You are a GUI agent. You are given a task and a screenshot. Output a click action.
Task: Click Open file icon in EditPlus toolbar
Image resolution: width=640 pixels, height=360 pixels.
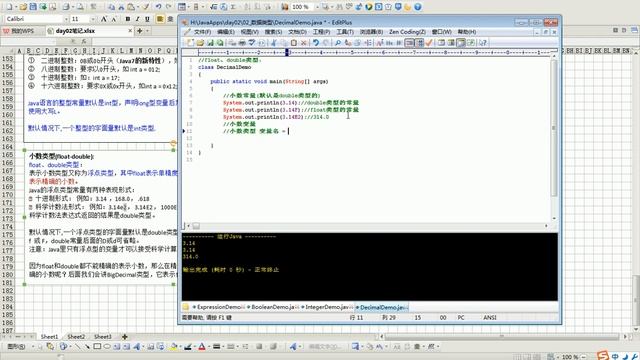pyautogui.click(x=200, y=42)
